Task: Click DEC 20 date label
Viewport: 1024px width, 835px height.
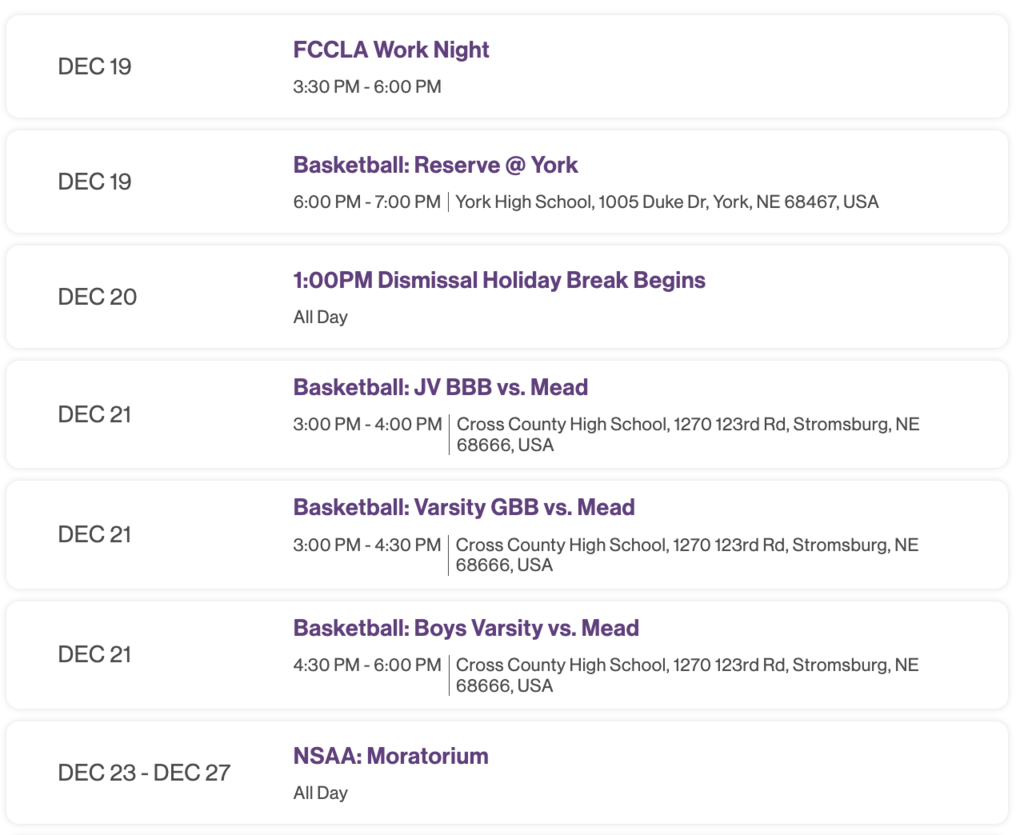Action: click(97, 297)
